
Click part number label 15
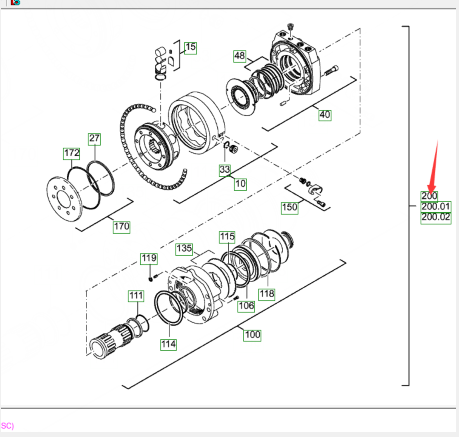coord(190,48)
